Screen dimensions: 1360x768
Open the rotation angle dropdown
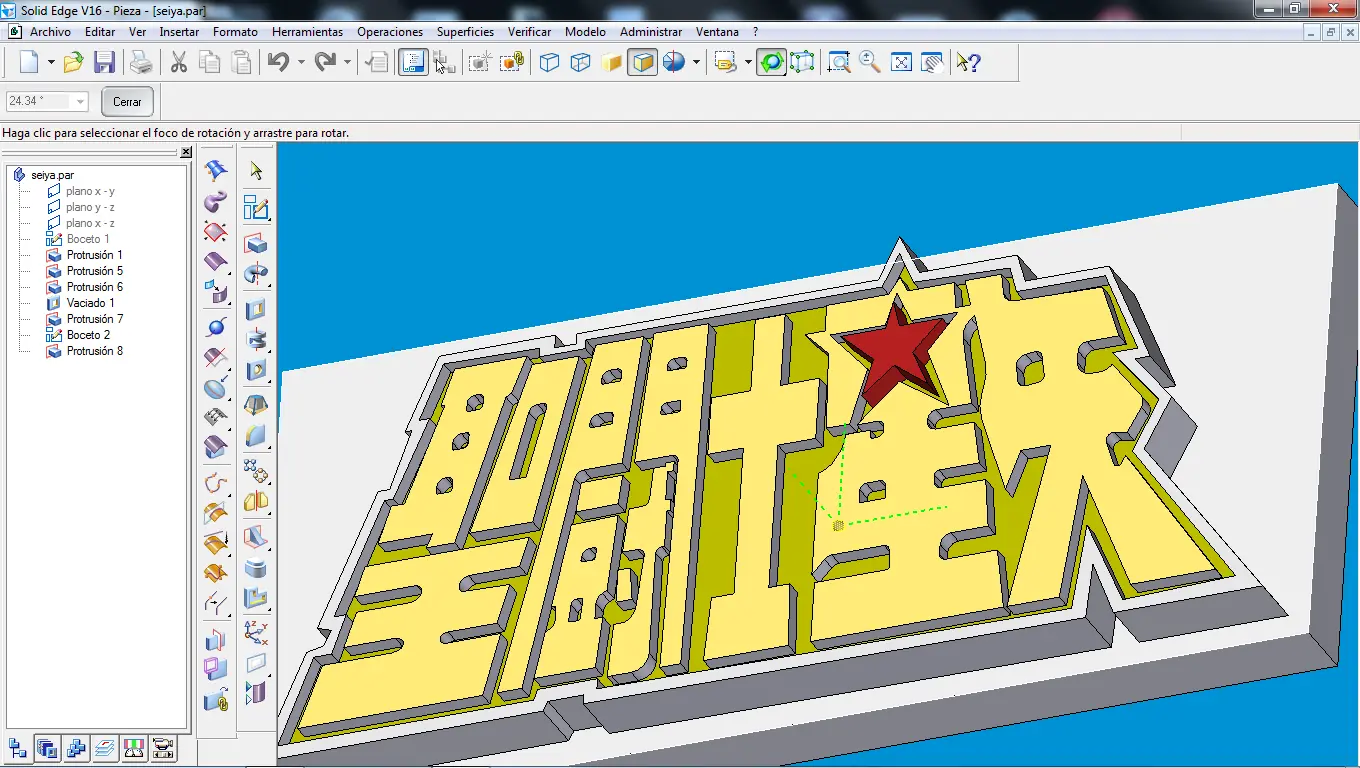tap(80, 102)
